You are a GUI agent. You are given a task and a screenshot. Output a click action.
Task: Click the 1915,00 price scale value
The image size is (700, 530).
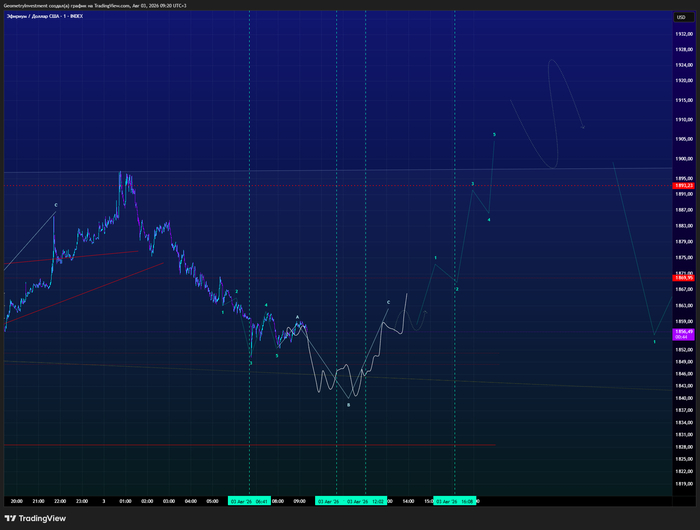pyautogui.click(x=683, y=100)
